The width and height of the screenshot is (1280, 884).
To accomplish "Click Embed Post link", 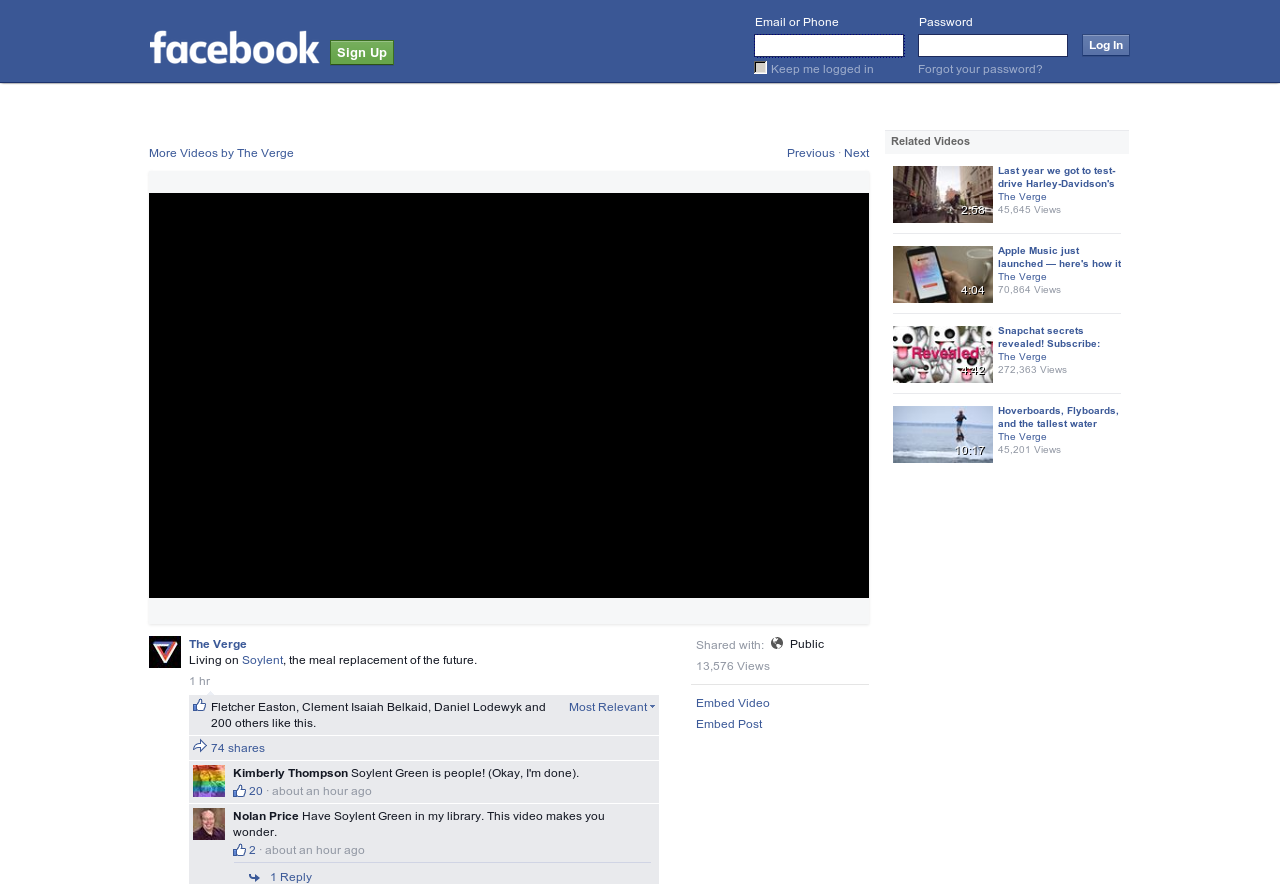I will click(729, 724).
